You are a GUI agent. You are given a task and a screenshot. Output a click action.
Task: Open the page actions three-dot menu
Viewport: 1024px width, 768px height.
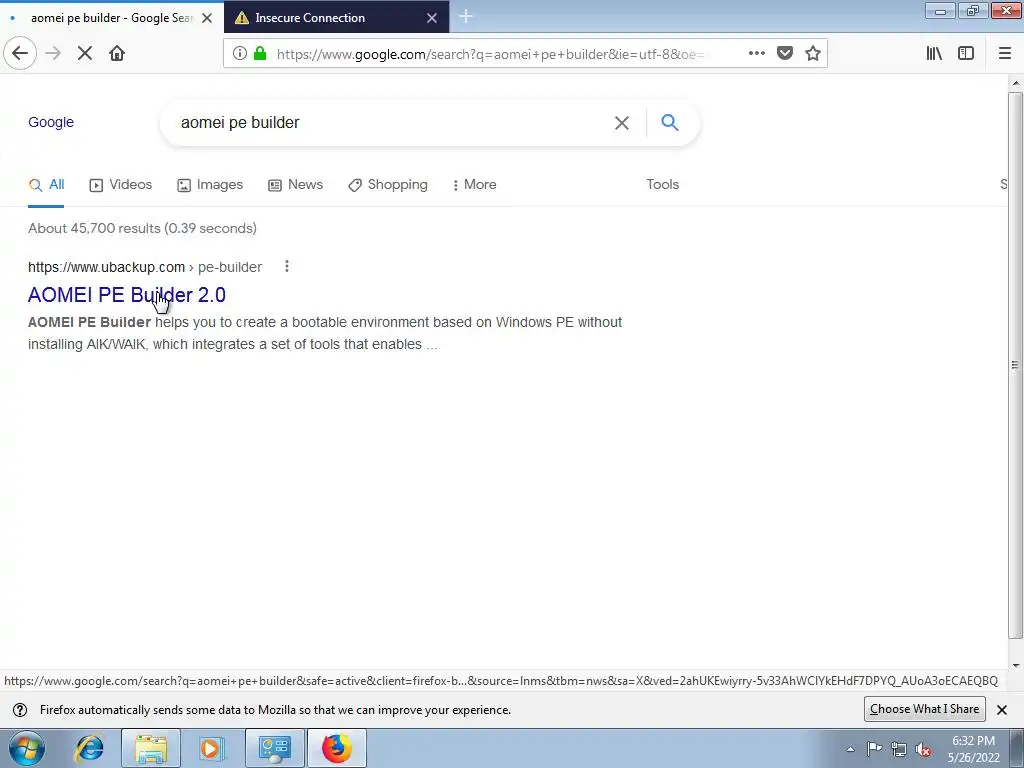coord(756,54)
